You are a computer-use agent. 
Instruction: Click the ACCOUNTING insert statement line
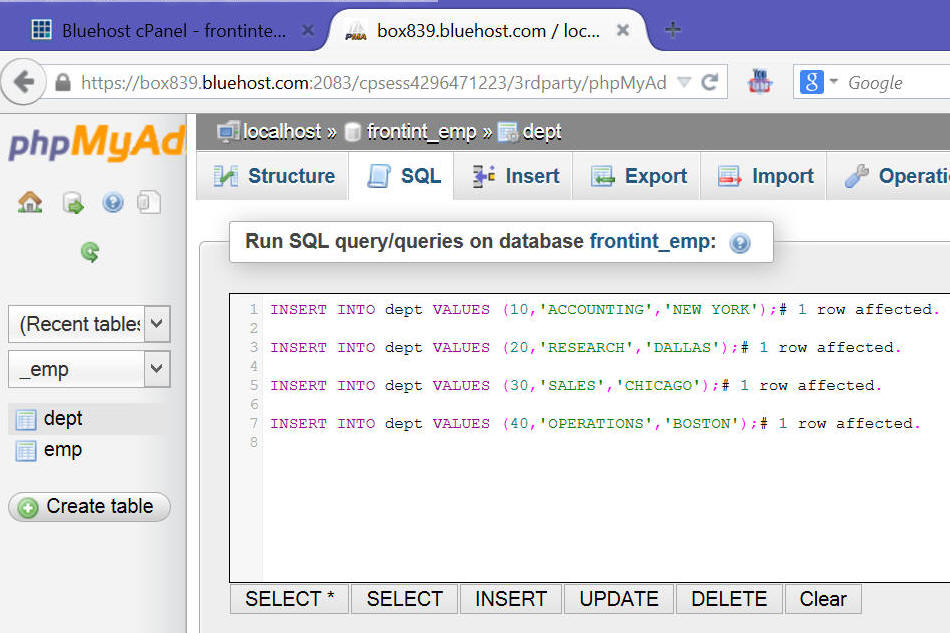tap(604, 310)
